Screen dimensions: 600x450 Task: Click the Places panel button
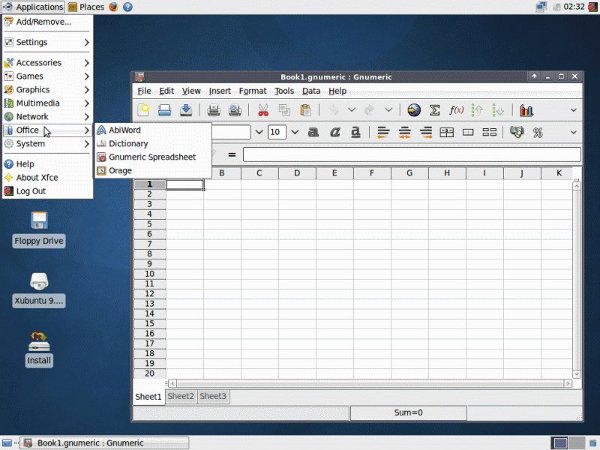click(86, 7)
